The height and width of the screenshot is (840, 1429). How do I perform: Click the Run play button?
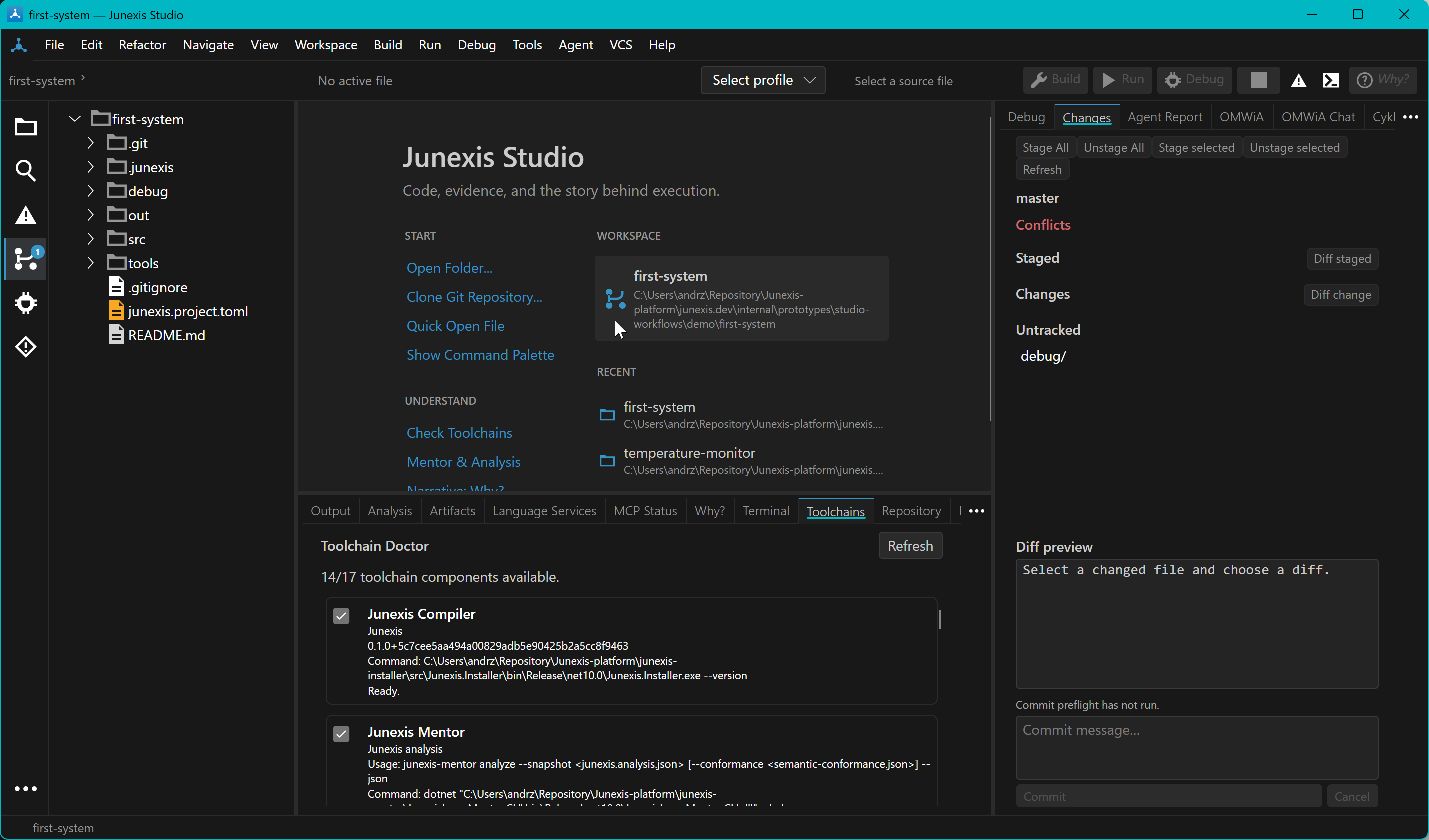point(1122,80)
